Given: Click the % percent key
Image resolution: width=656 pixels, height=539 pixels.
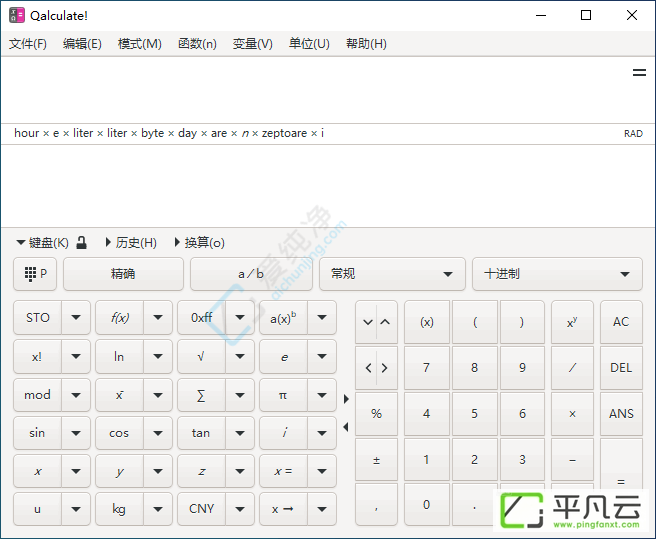Looking at the screenshot, I should coord(376,414).
